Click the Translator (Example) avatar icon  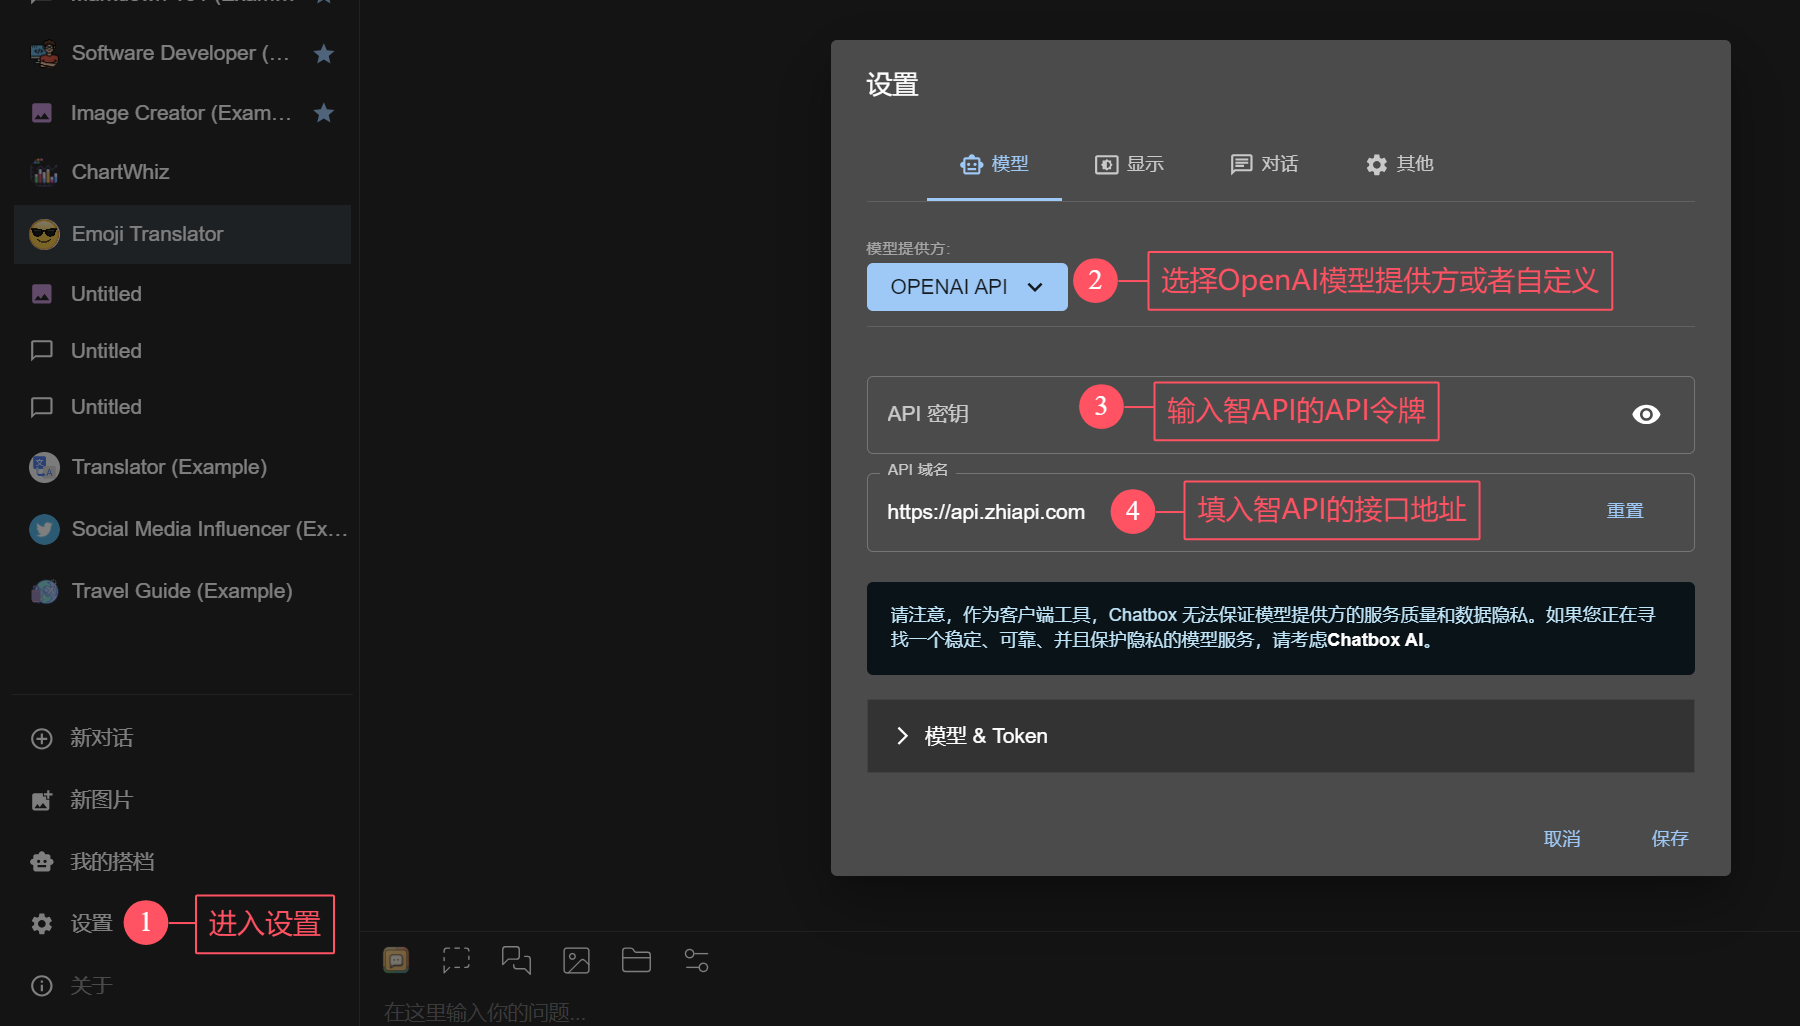click(x=44, y=467)
